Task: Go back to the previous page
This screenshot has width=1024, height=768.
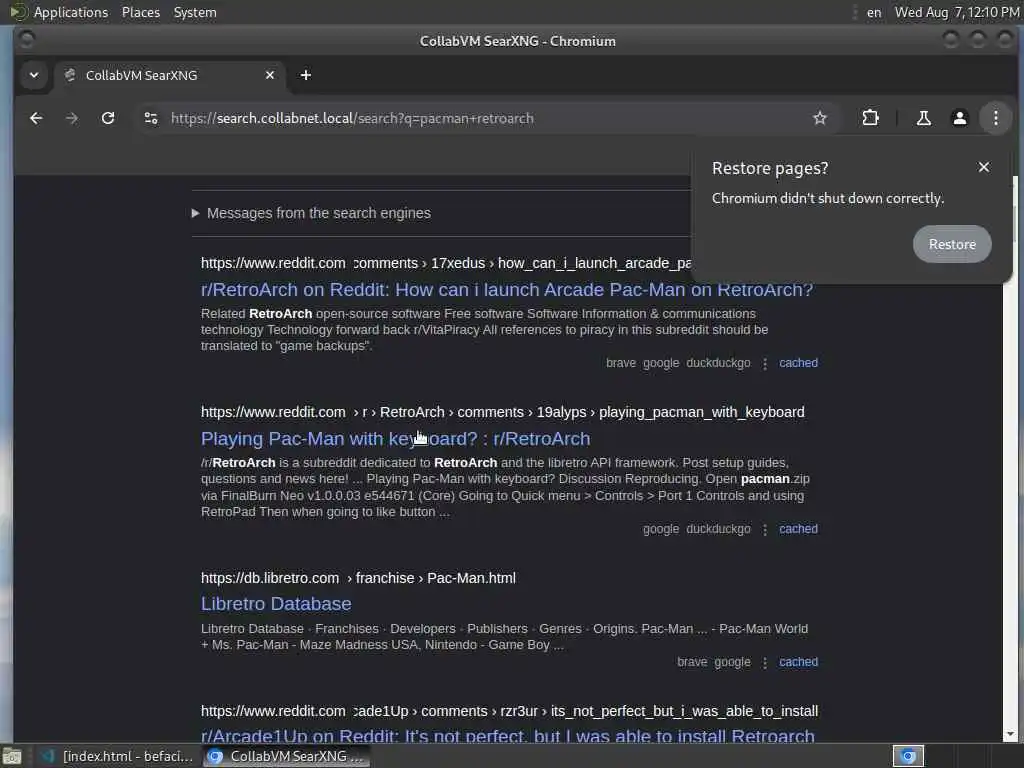Action: pos(36,118)
